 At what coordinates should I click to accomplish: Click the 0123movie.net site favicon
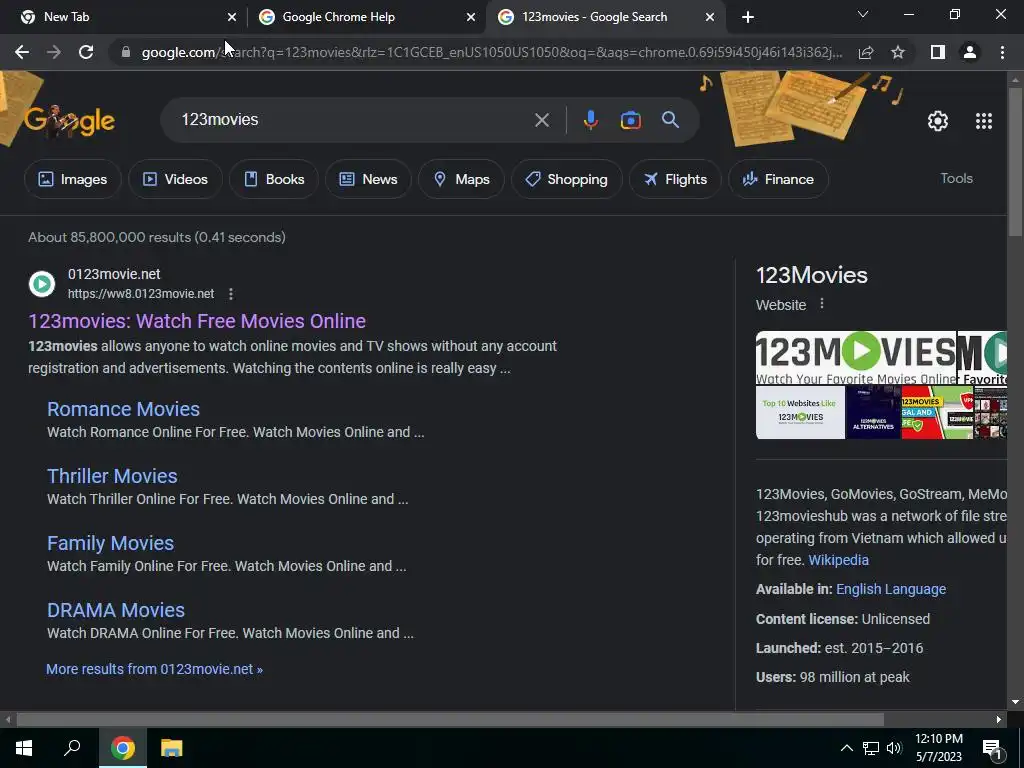point(42,284)
